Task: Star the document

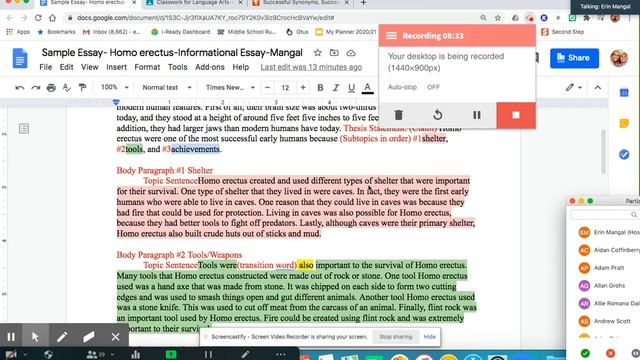Action: 318,53
